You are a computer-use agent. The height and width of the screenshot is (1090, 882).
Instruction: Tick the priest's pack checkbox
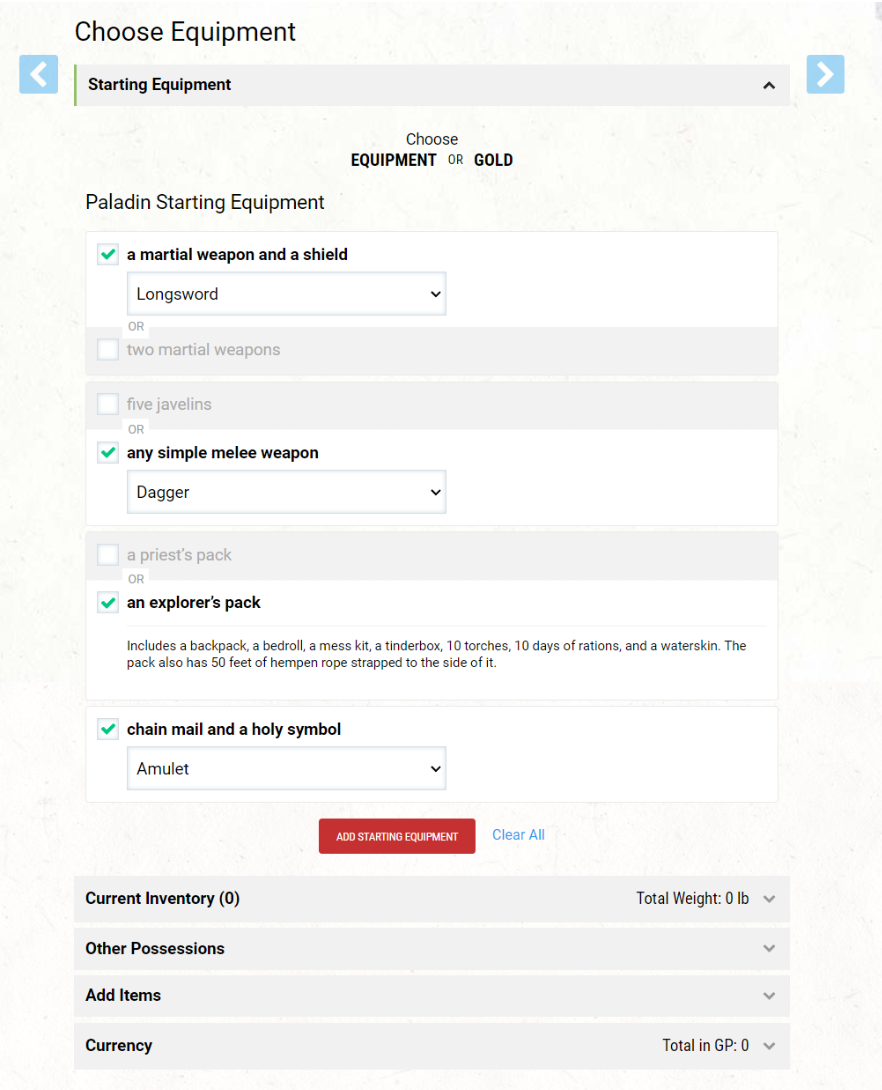tap(108, 555)
